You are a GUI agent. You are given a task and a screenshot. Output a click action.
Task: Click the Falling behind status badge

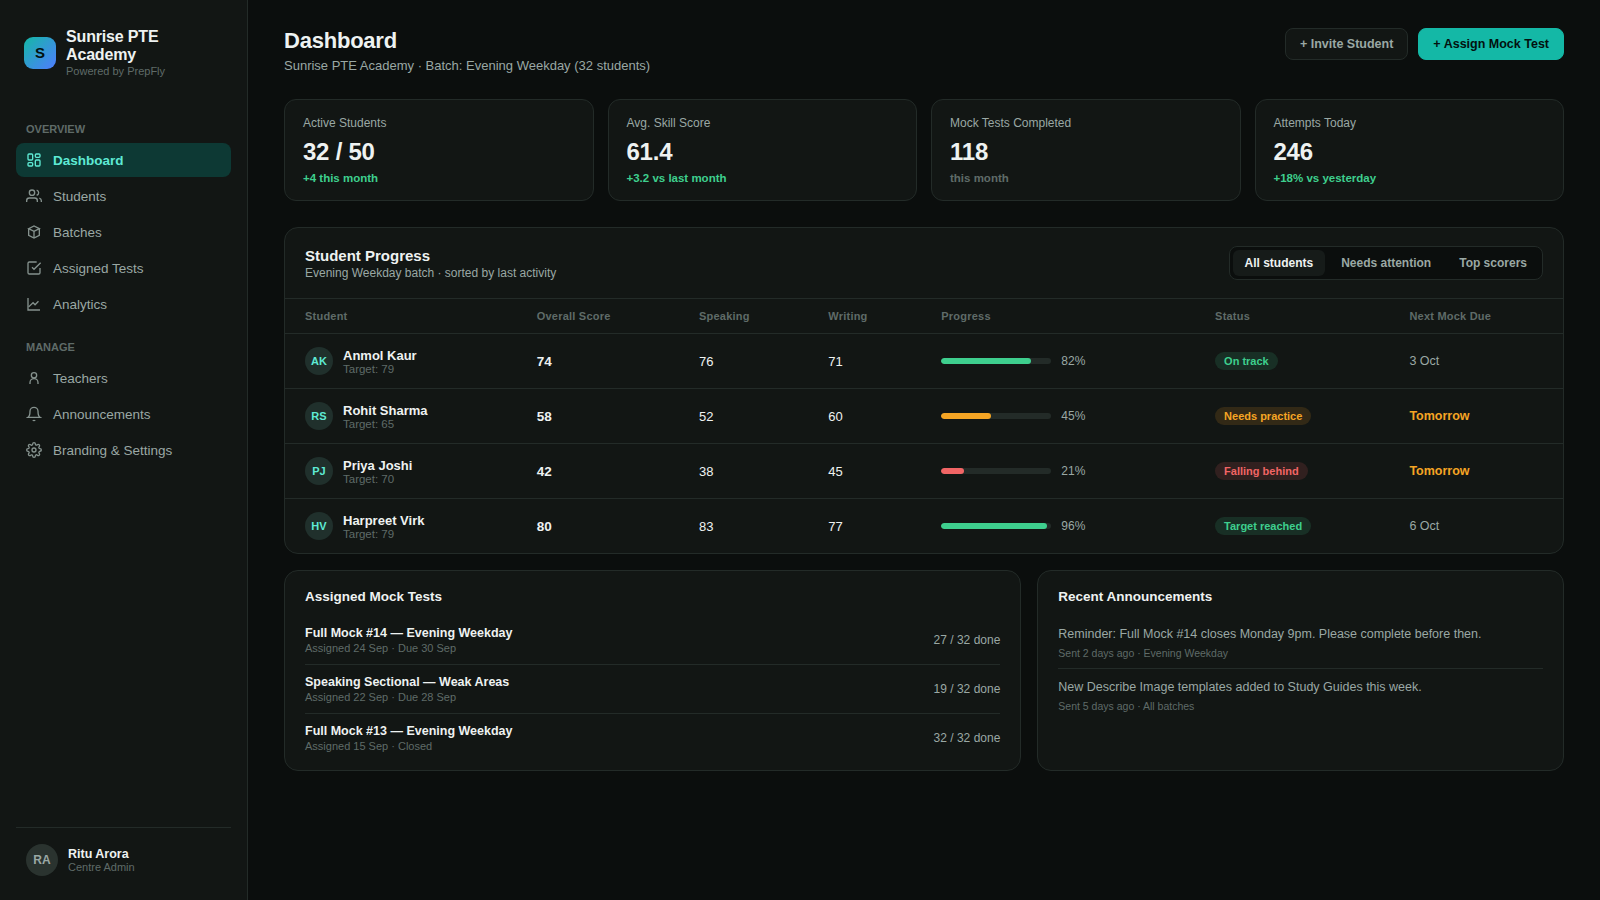(x=1261, y=471)
